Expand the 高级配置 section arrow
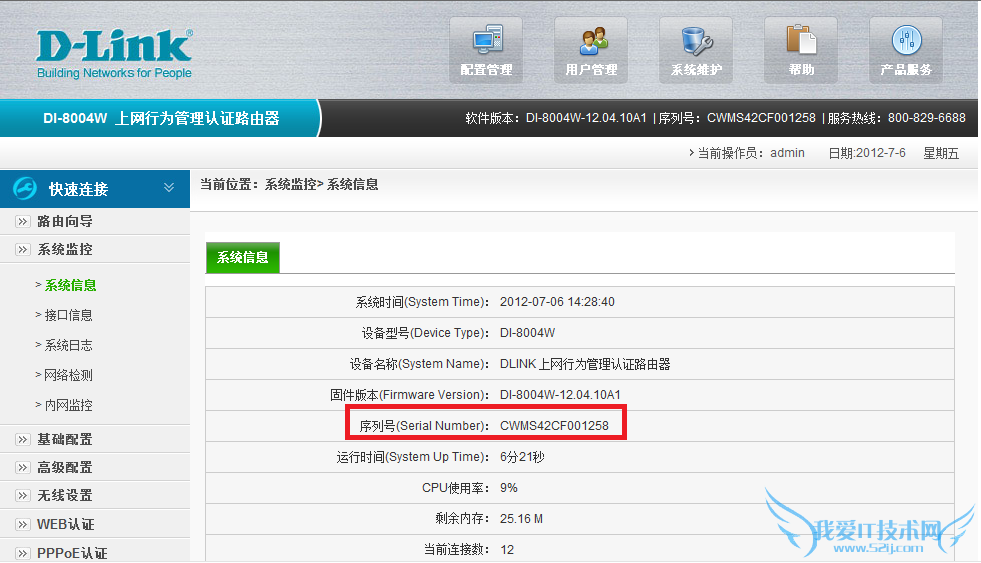The width and height of the screenshot is (981, 563). [23, 468]
